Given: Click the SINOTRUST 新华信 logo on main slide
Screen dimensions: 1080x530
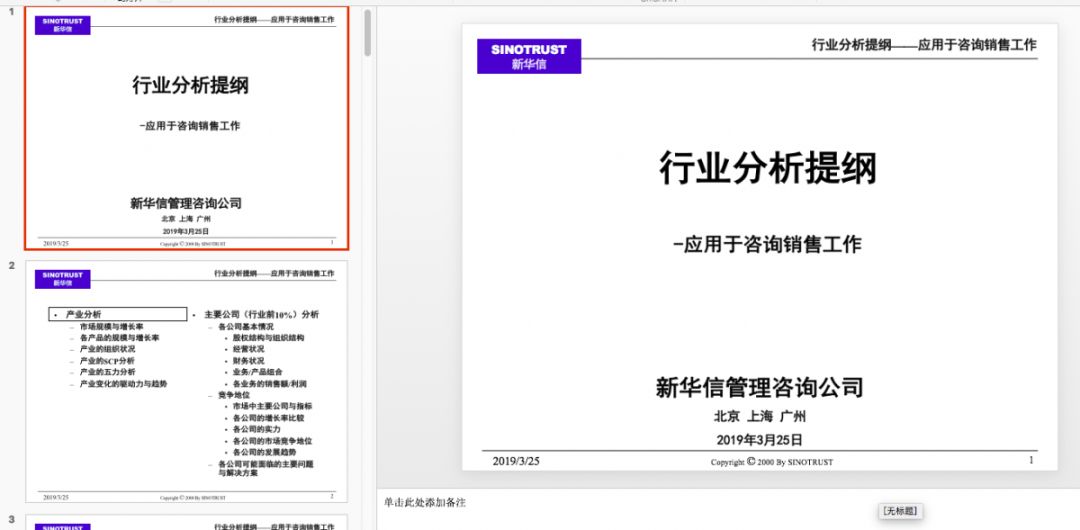Looking at the screenshot, I should point(529,56).
